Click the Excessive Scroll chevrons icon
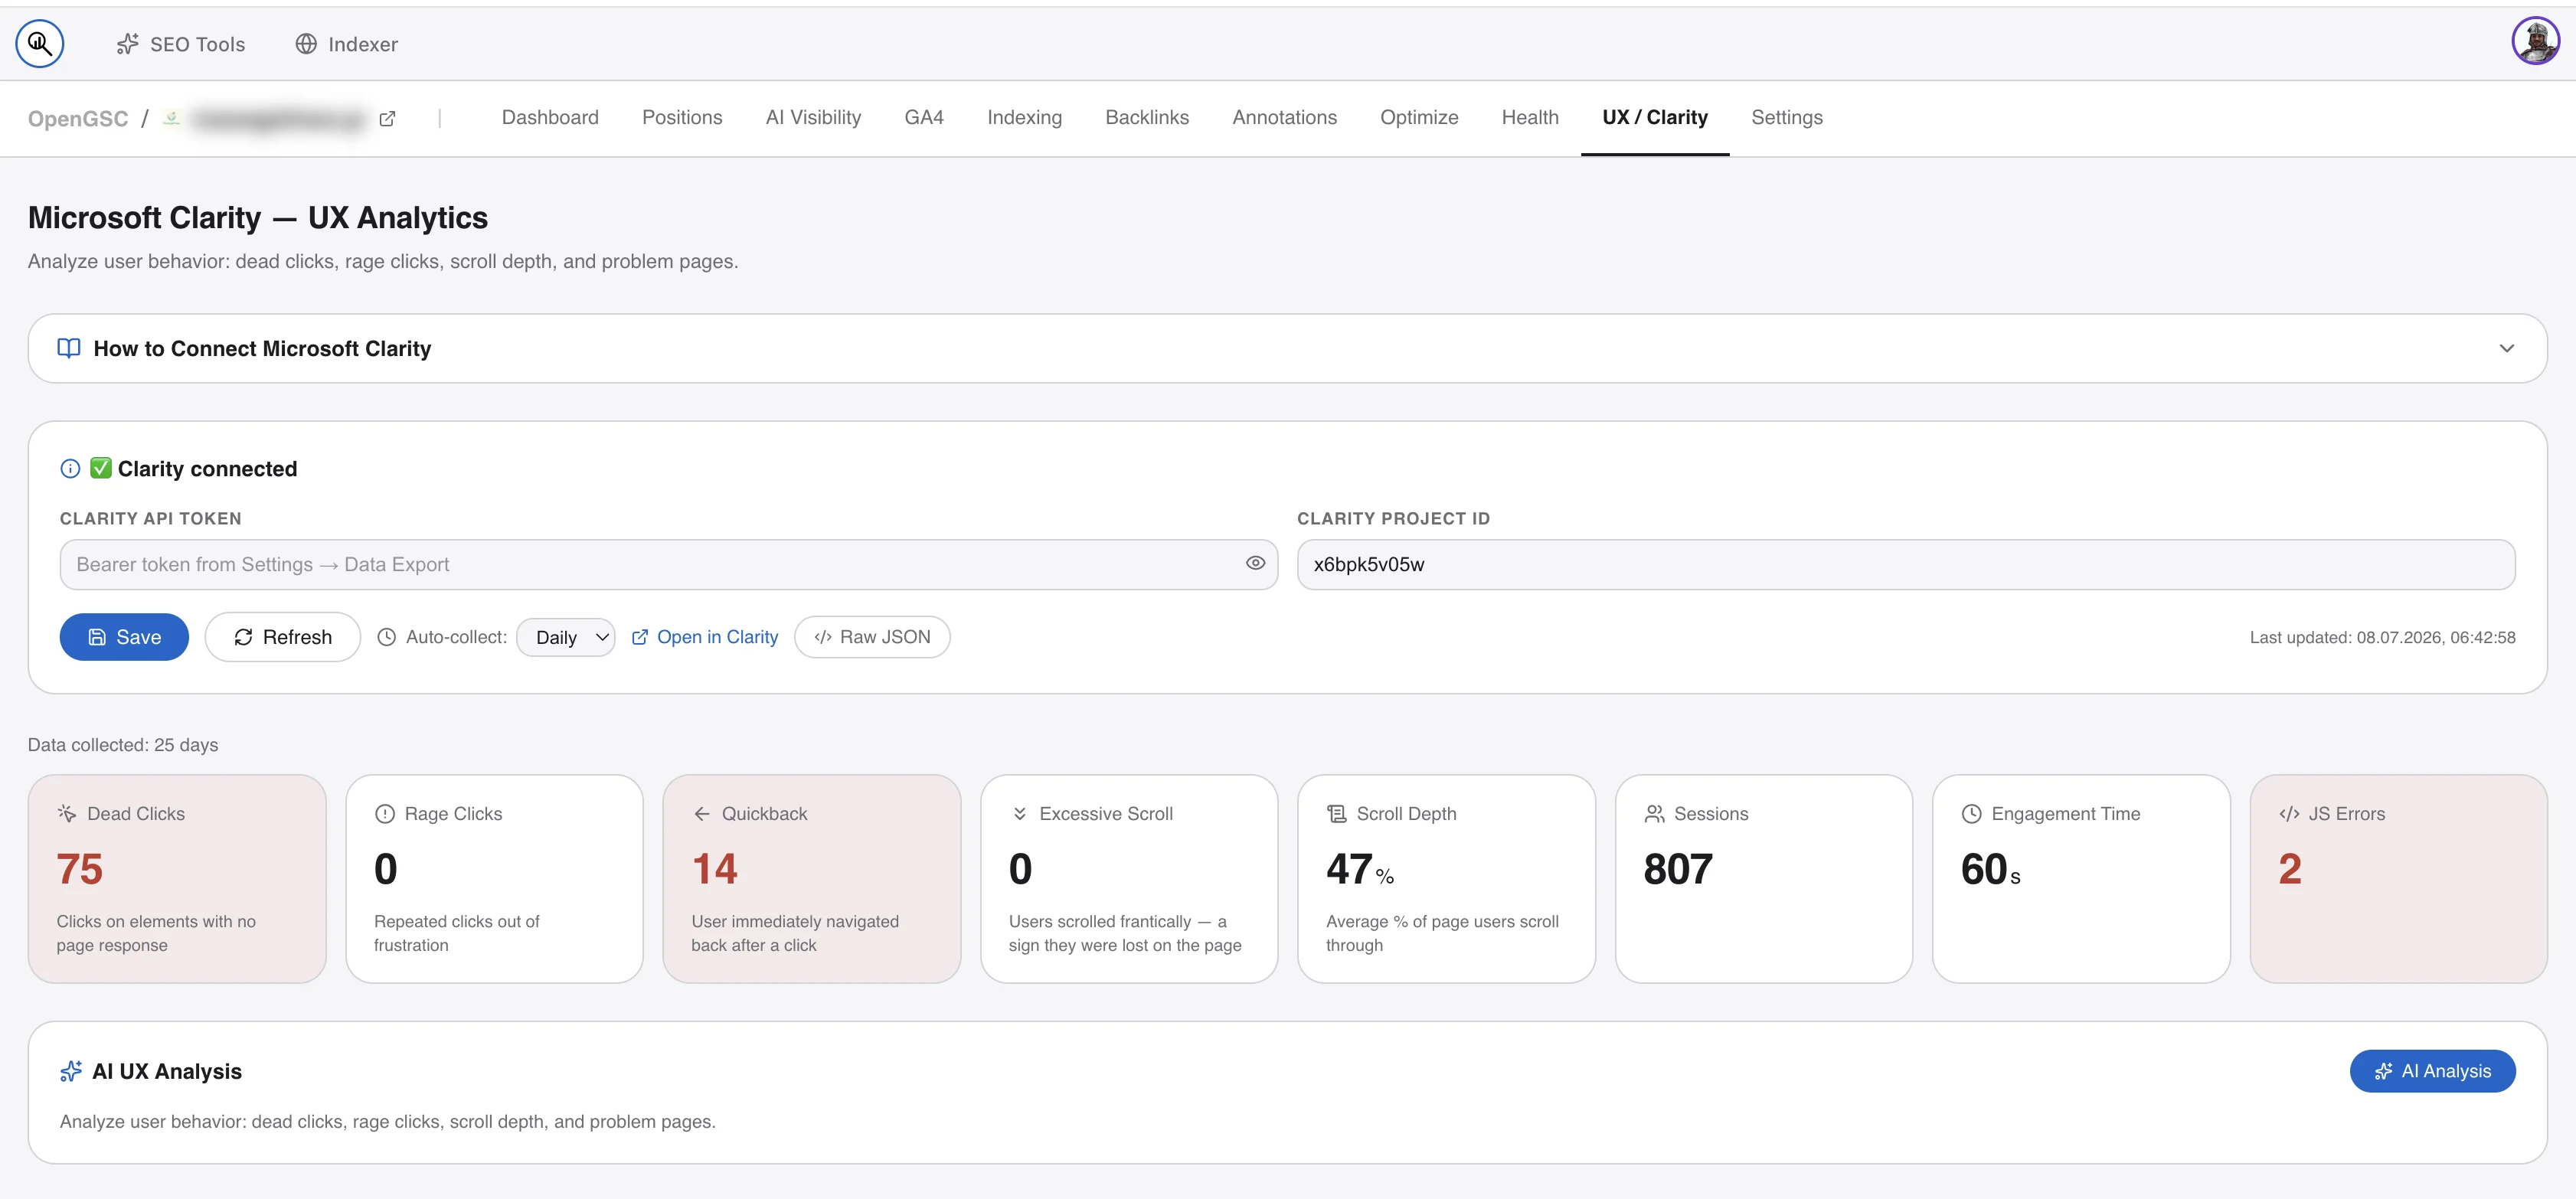 pyautogui.click(x=1020, y=814)
